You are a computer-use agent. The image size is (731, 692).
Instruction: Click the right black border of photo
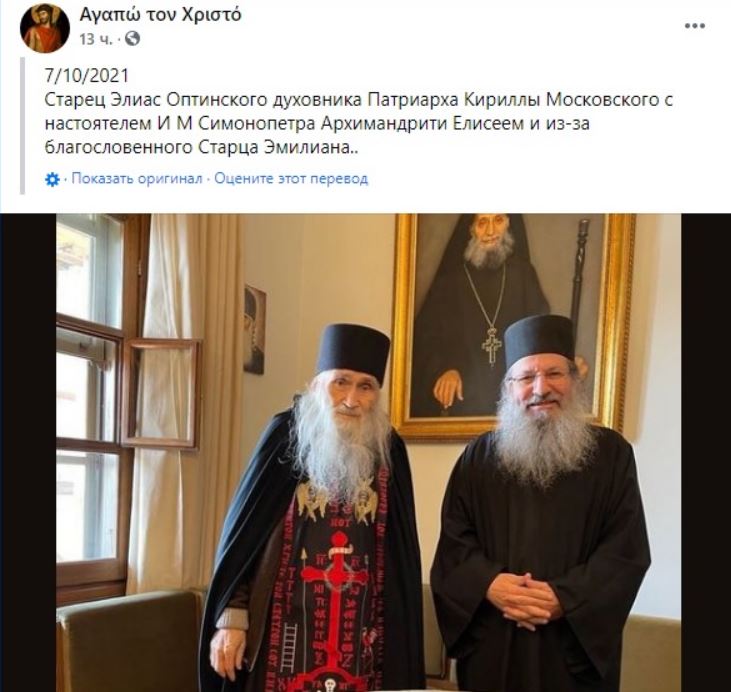pos(706,453)
